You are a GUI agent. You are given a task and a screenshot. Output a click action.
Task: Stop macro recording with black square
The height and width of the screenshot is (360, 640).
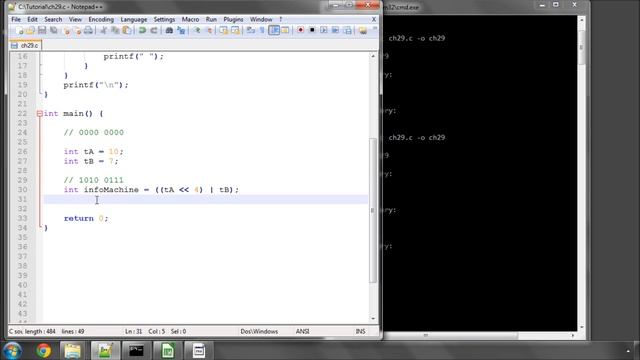coord(312,30)
